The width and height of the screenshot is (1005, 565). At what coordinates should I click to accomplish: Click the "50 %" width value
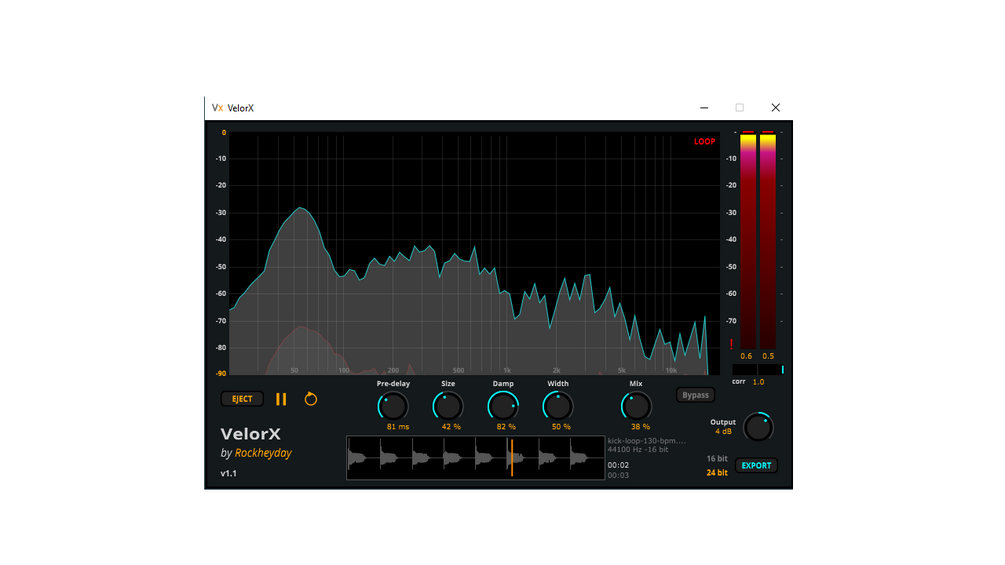(561, 427)
